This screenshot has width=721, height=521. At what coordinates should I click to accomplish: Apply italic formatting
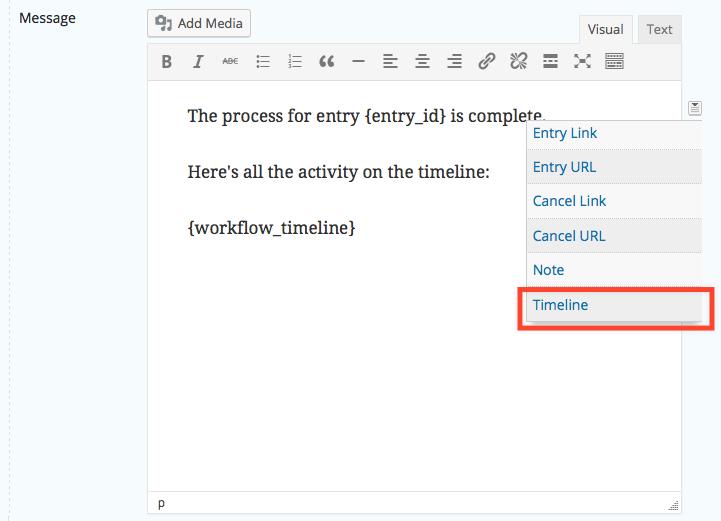click(198, 62)
